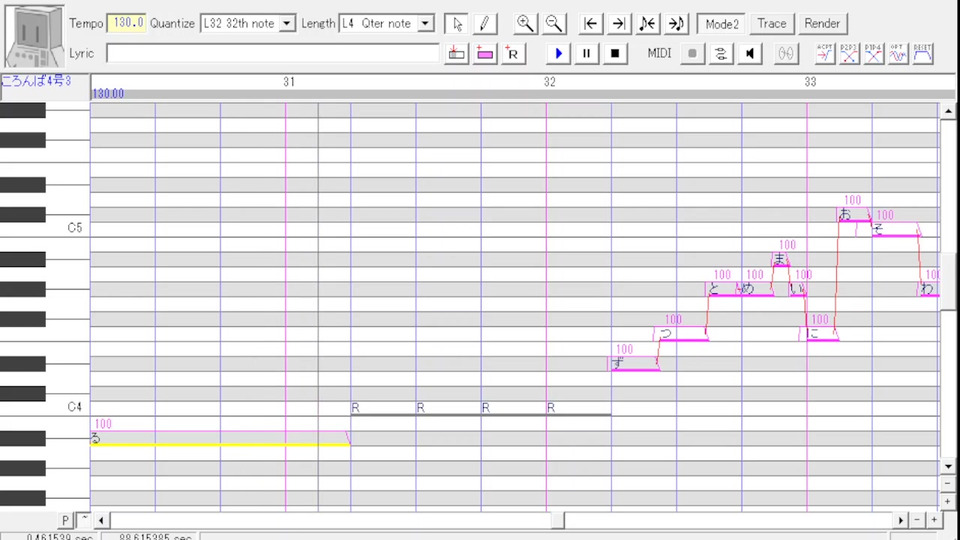960x540 pixels.
Task: Toggle the P button at bottom left
Action: coord(66,520)
